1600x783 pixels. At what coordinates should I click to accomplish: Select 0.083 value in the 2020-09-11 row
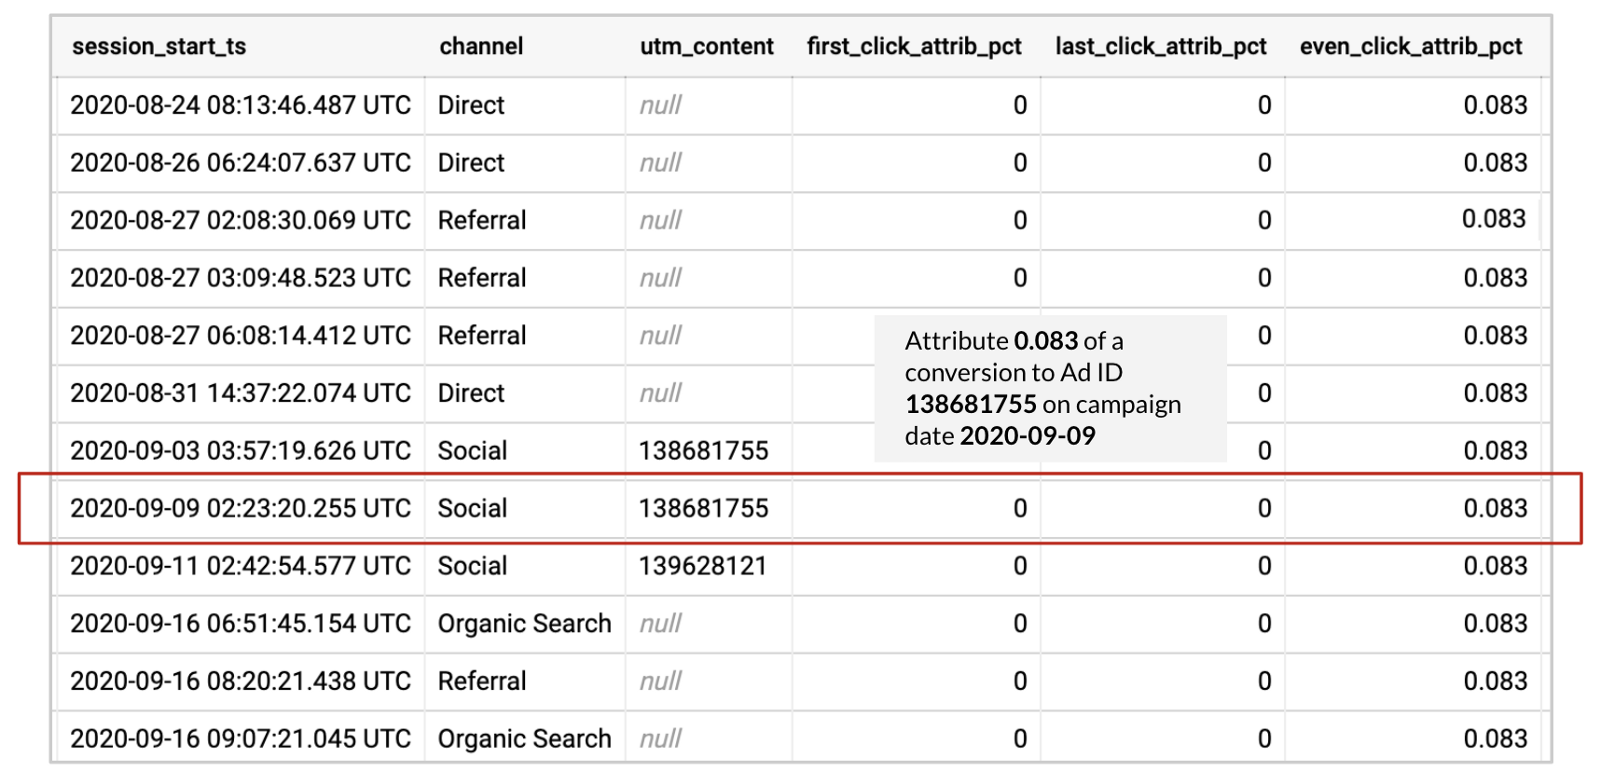(x=1495, y=566)
